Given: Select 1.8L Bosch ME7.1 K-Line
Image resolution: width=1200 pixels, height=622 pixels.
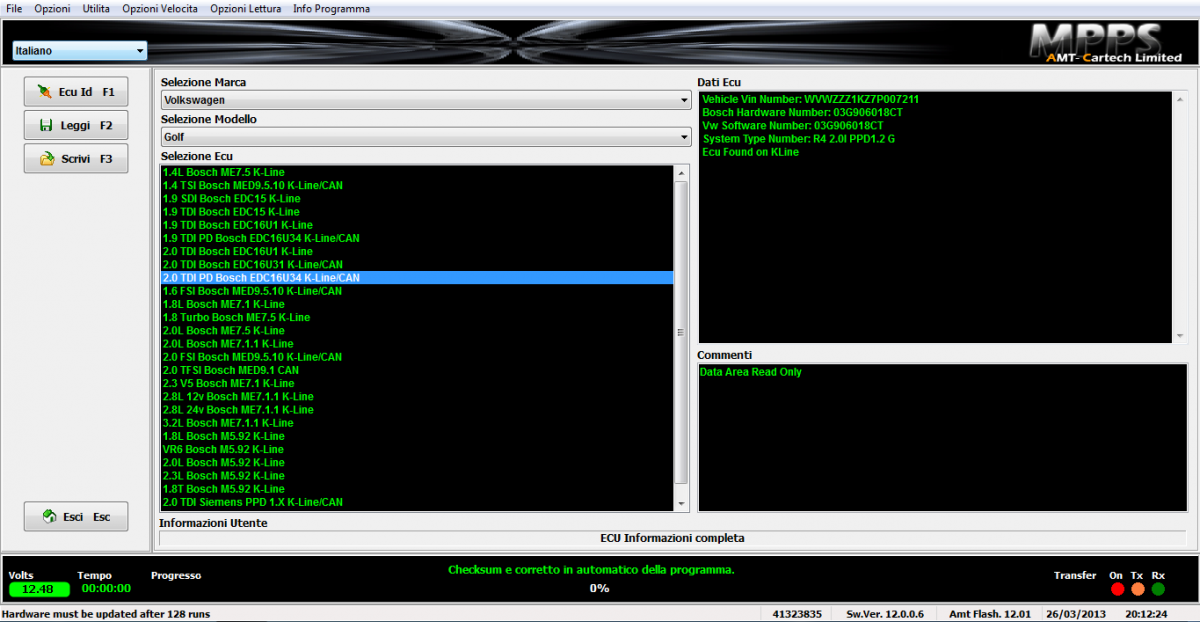Looking at the screenshot, I should click(x=418, y=304).
